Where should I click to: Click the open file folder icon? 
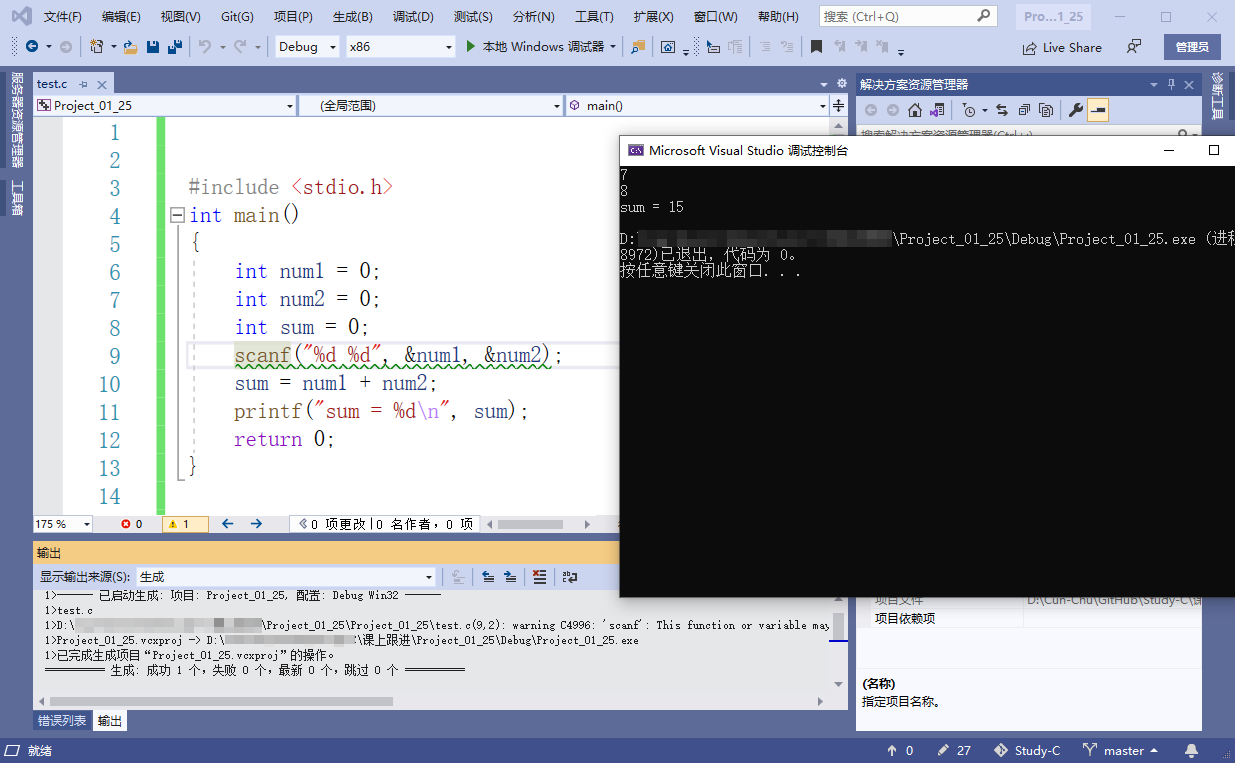click(131, 47)
